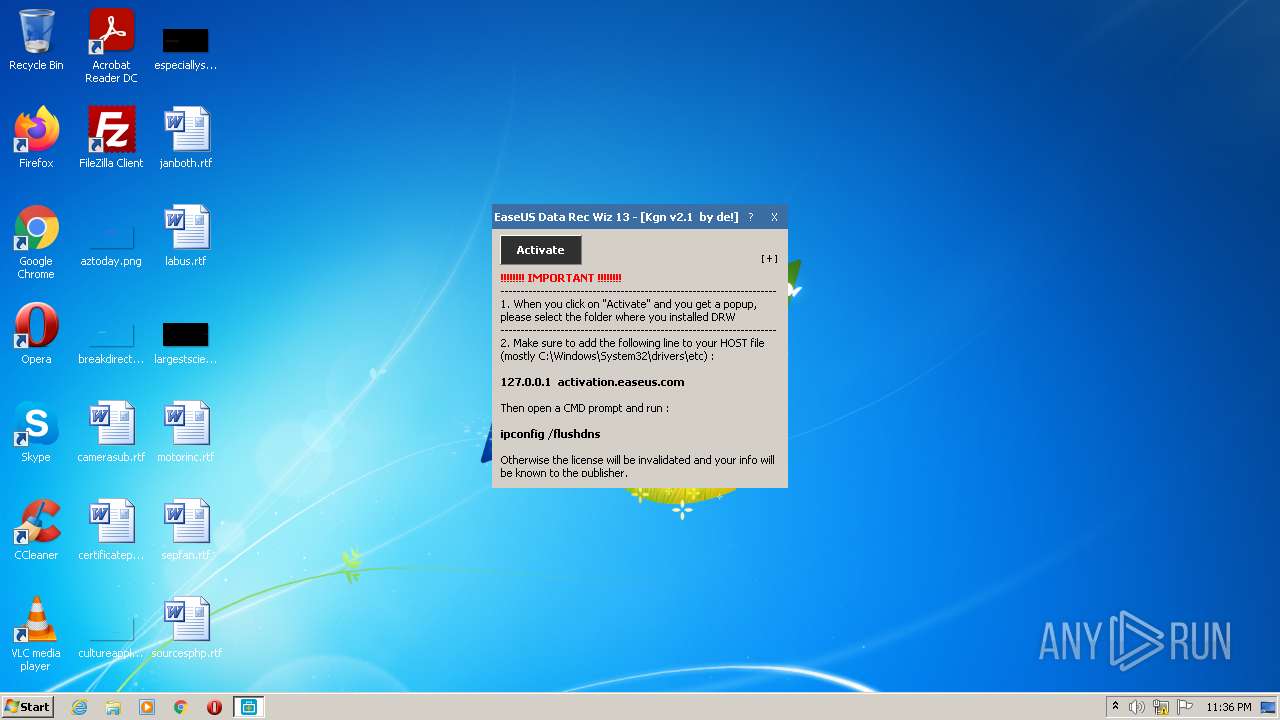Viewport: 1280px width, 720px height.
Task: Open Opera from the taskbar
Action: pyautogui.click(x=214, y=707)
